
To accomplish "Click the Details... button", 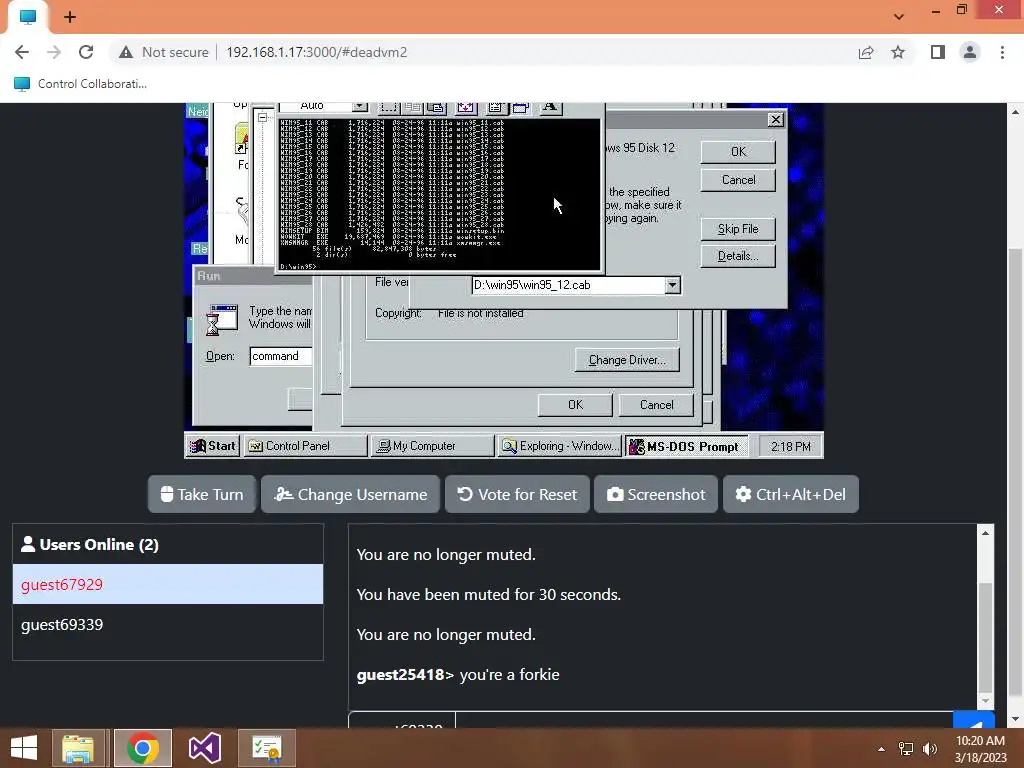I will (738, 256).
